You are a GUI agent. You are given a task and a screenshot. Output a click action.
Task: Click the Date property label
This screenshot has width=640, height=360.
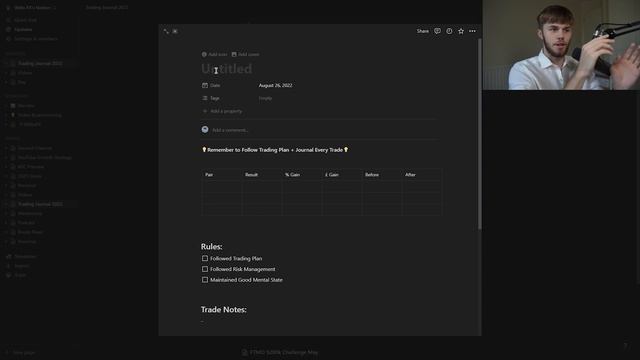pyautogui.click(x=215, y=85)
